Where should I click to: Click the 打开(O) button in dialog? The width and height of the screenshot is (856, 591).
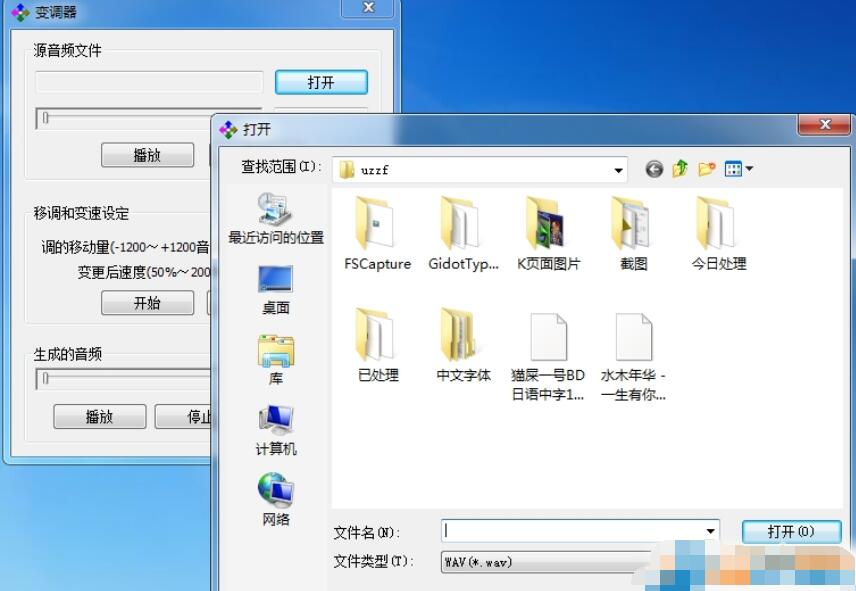[x=791, y=532]
